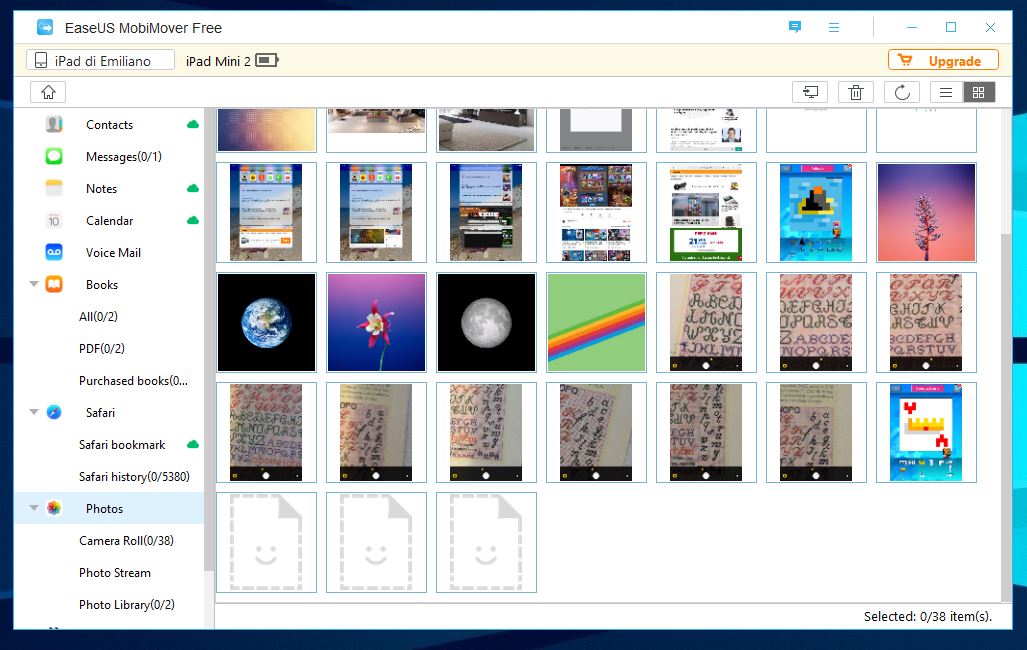Collapse the Books category

pos(34,285)
